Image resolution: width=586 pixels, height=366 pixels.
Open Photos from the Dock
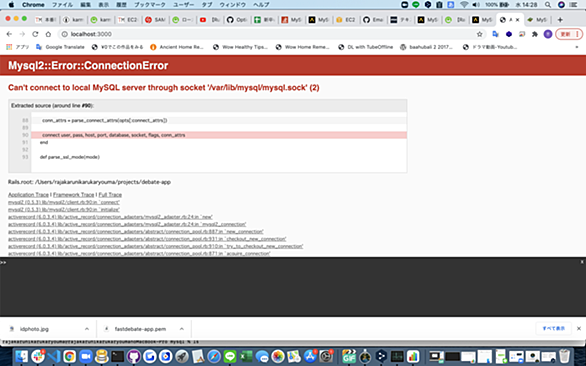(278, 356)
